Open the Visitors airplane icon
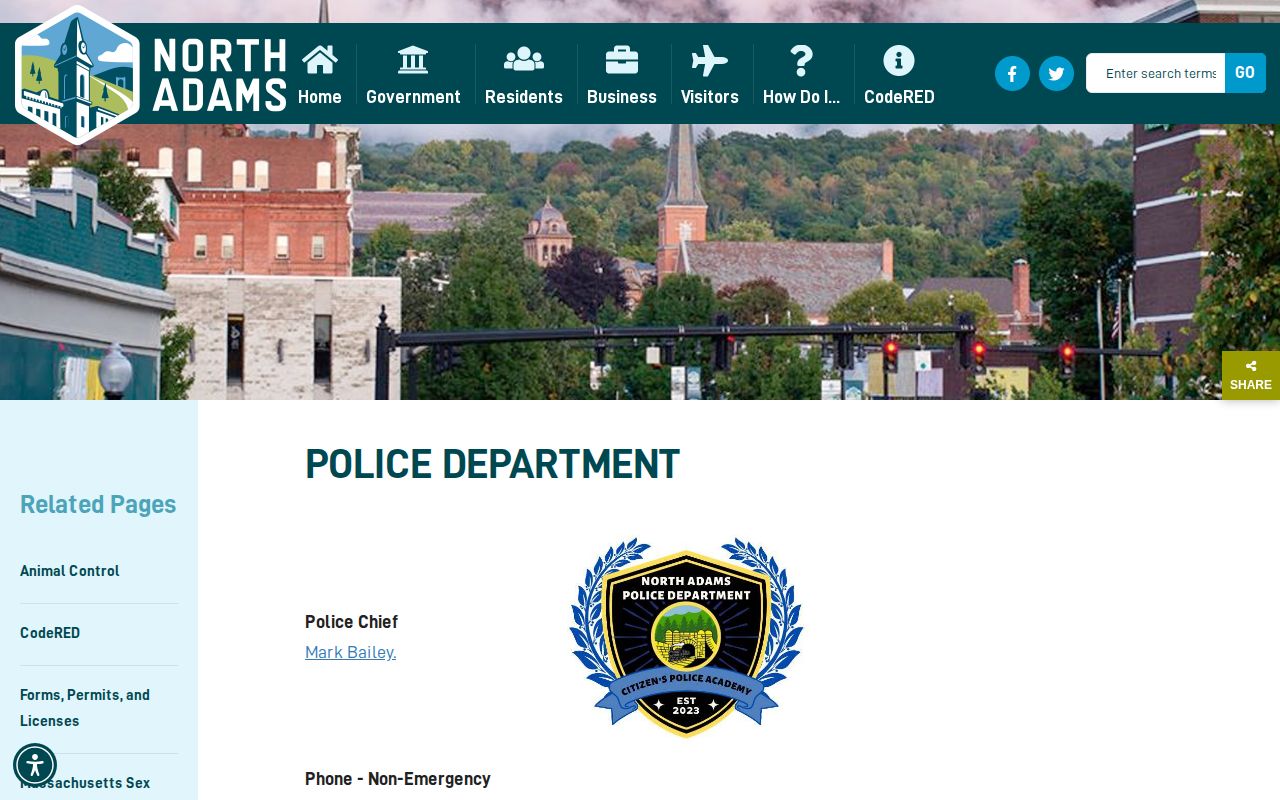1280x800 pixels. pos(710,60)
